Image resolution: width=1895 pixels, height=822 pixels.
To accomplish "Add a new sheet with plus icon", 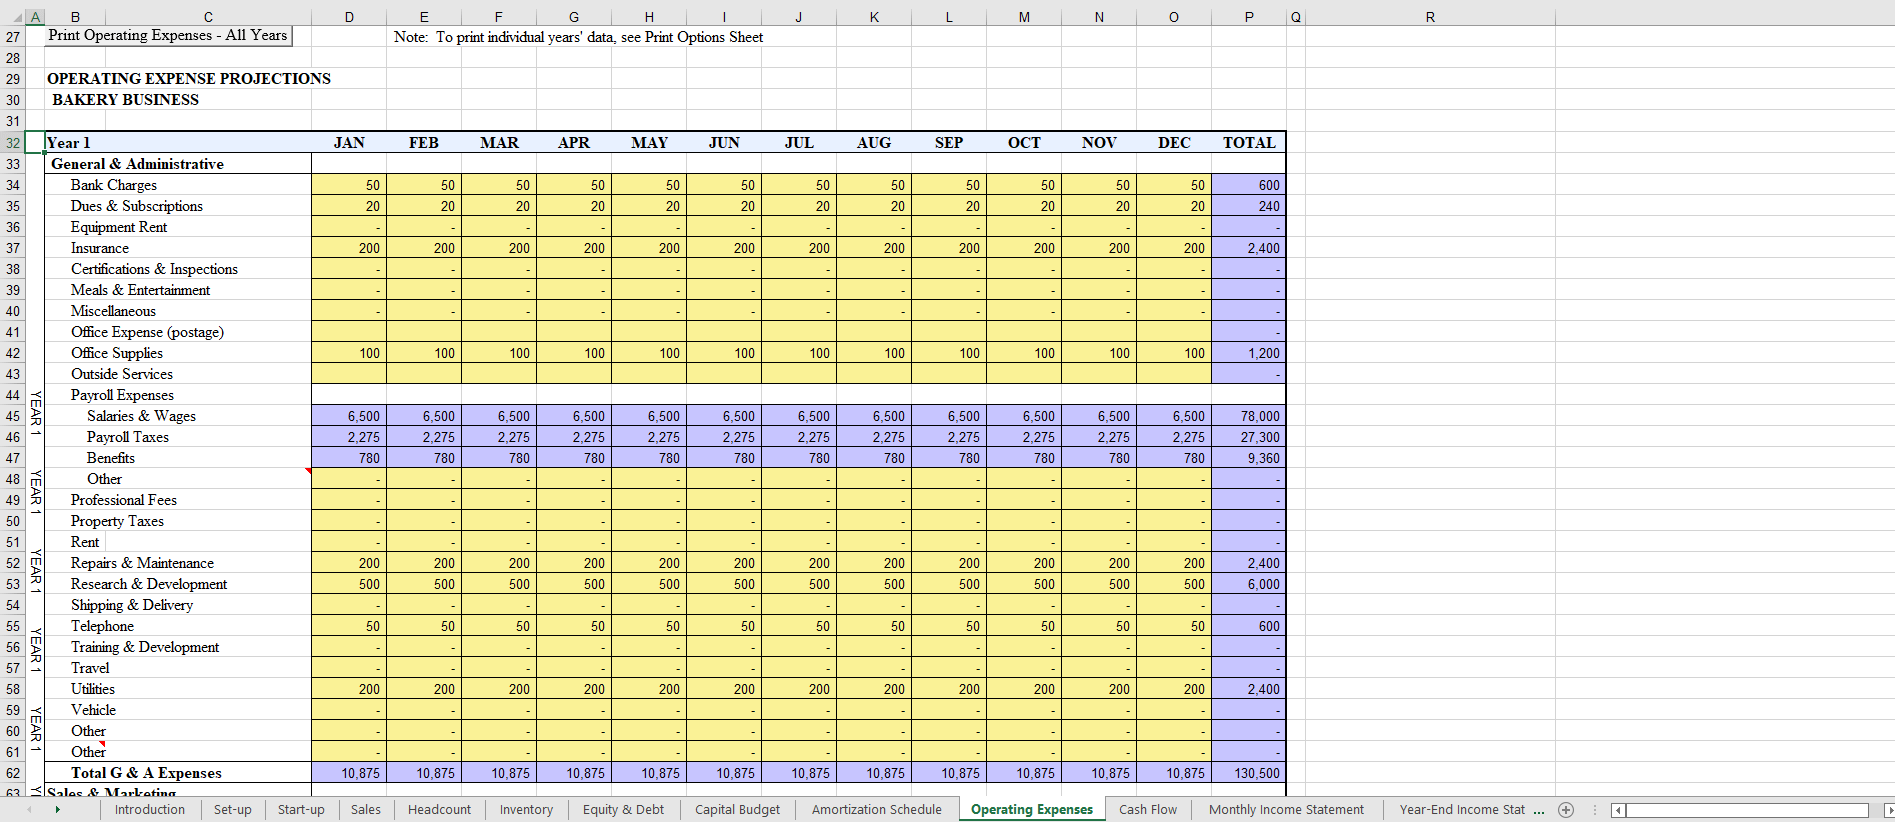I will 1566,810.
